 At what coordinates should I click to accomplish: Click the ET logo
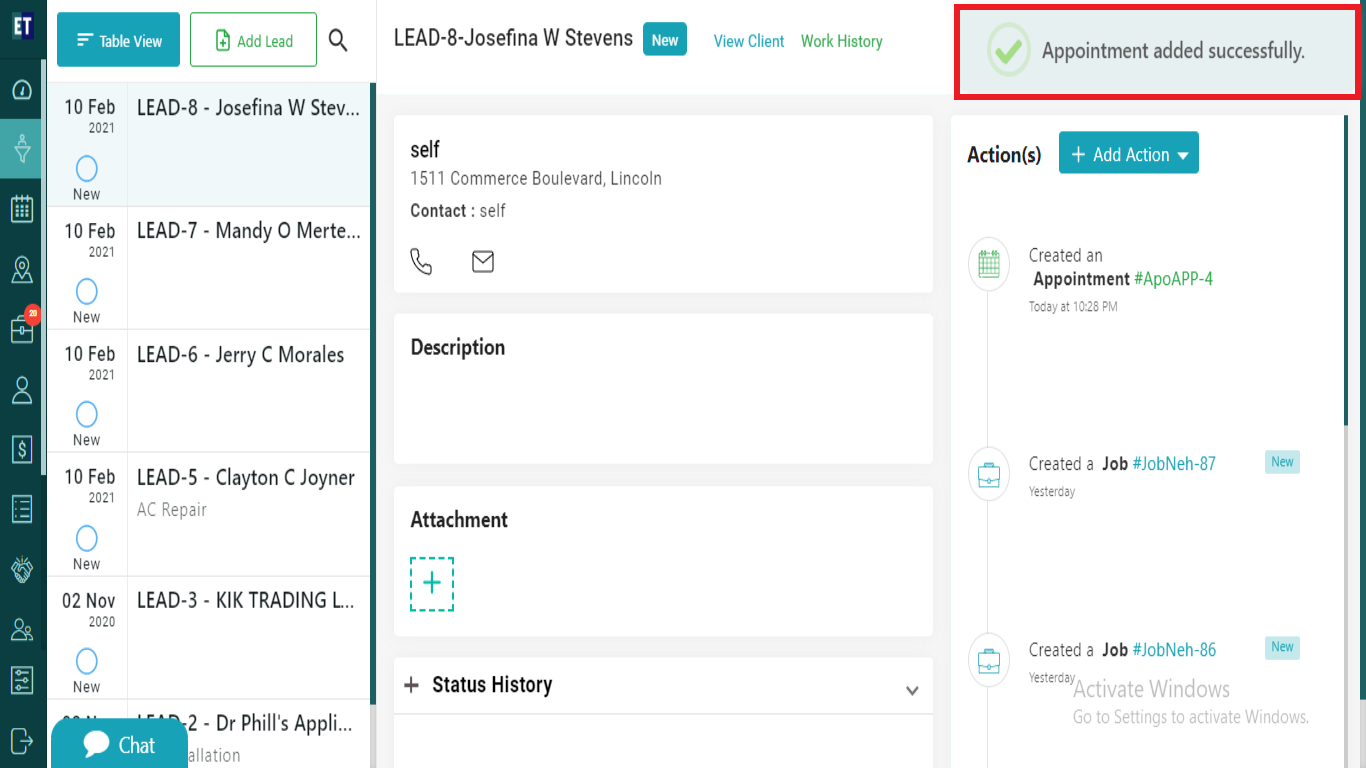pyautogui.click(x=22, y=27)
